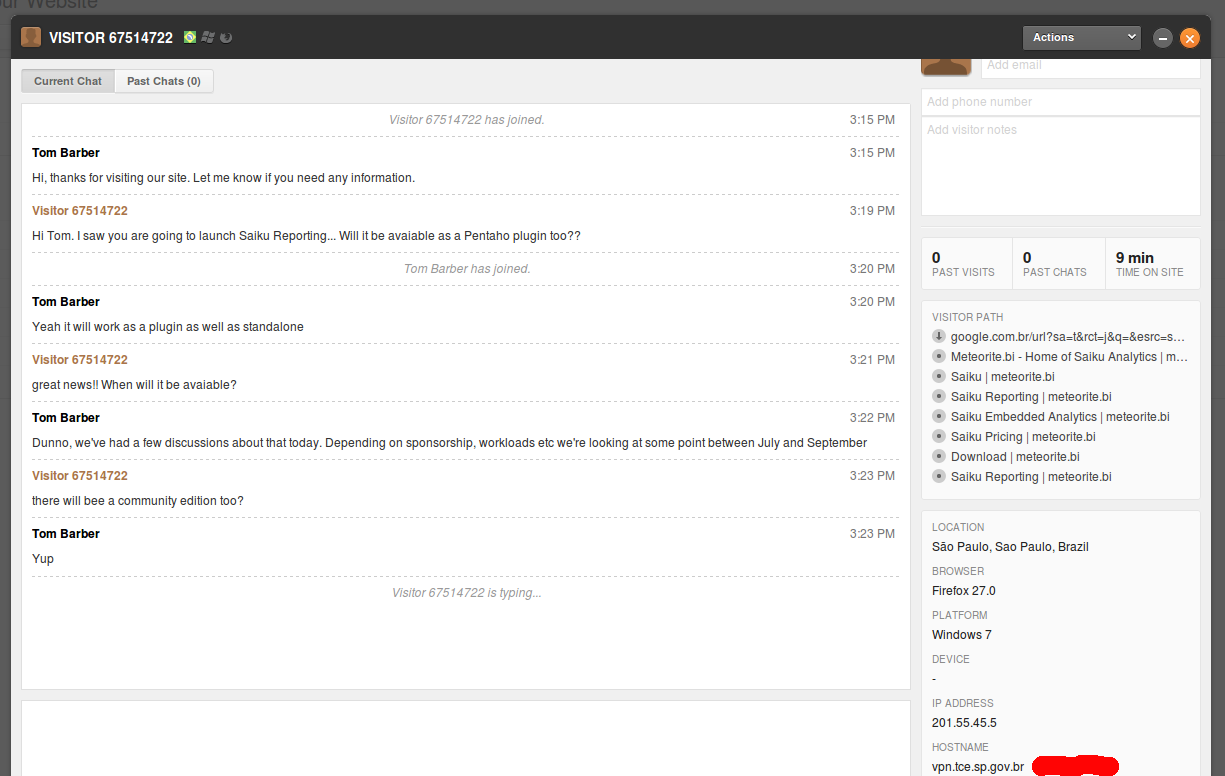Click the Add phone number field
This screenshot has width=1225, height=776.
pyautogui.click(x=1060, y=102)
